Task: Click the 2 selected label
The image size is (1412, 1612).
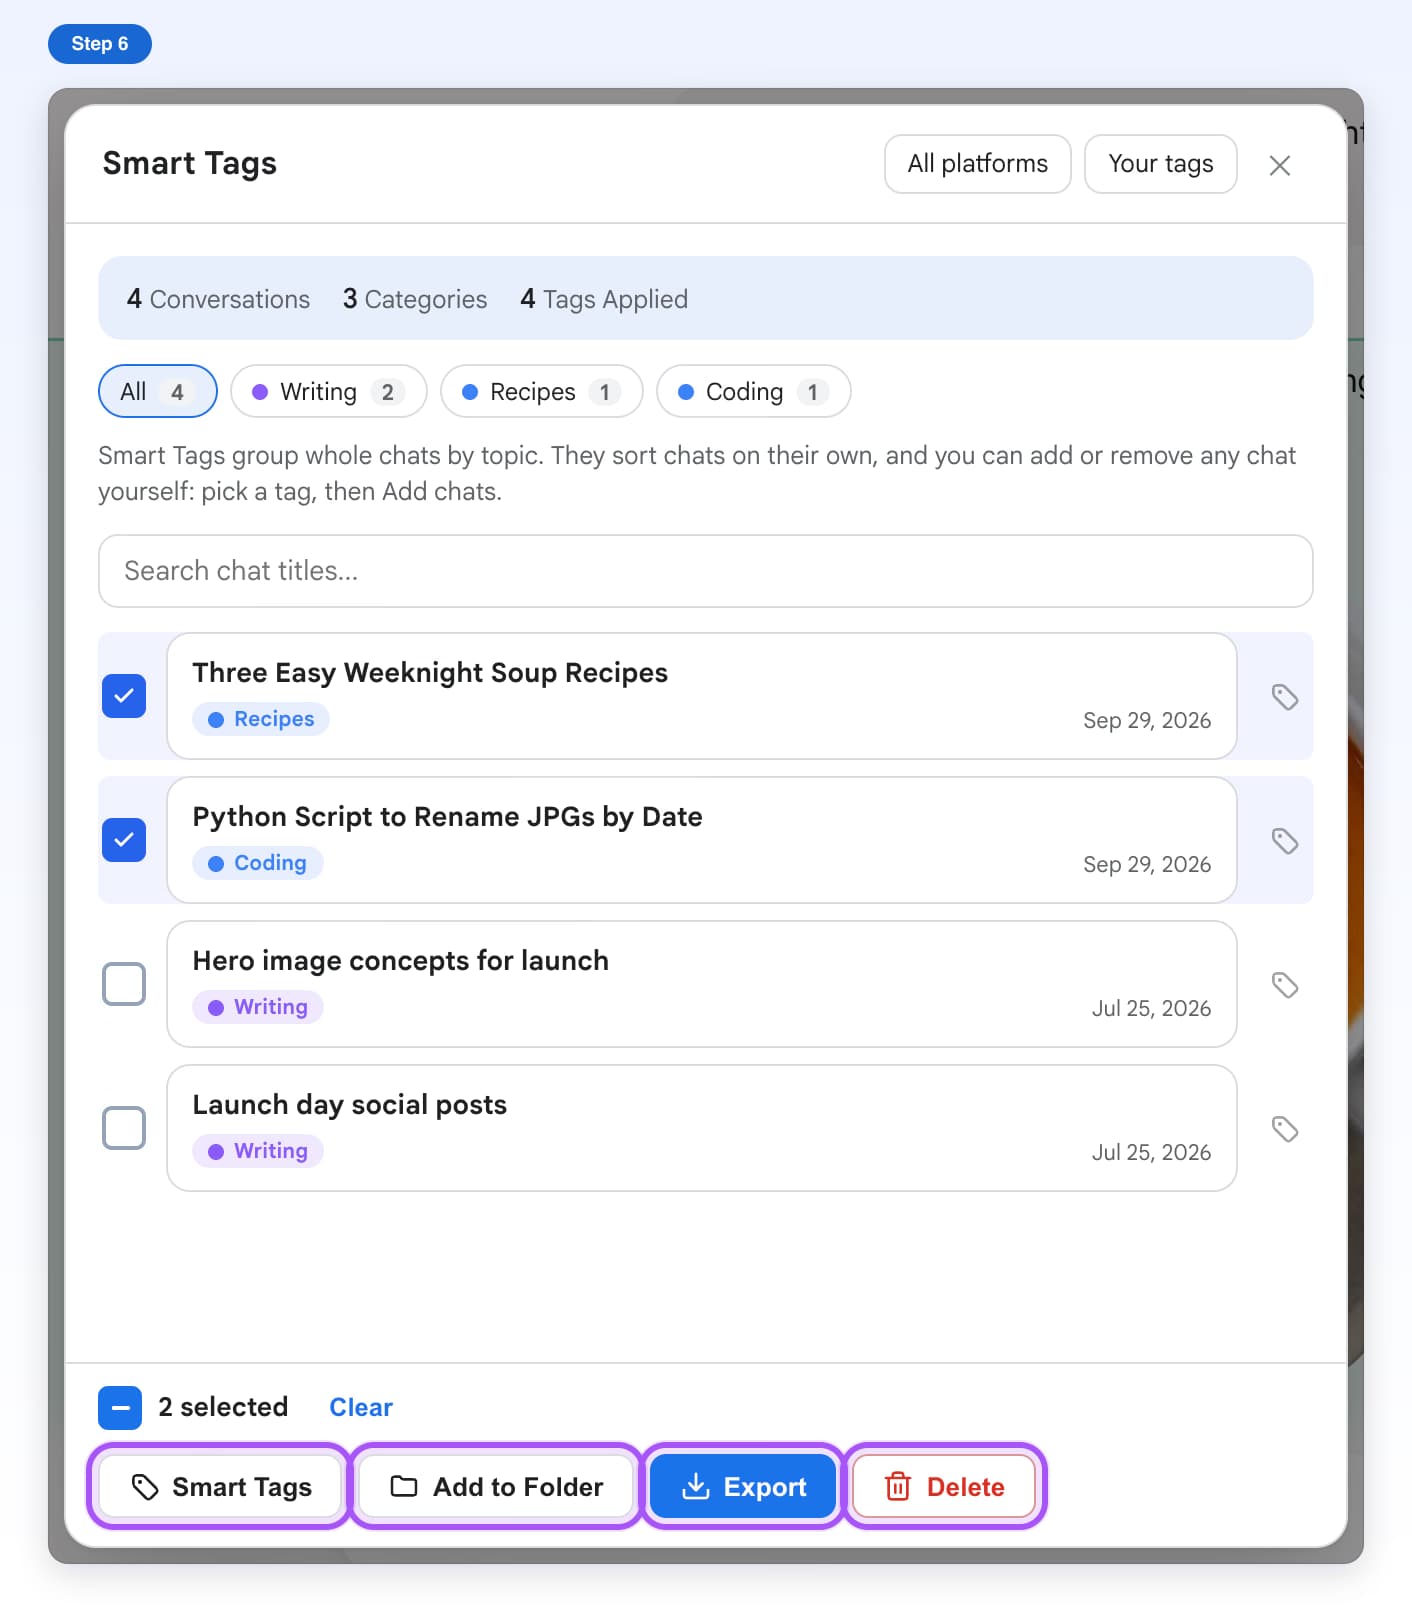Action: tap(223, 1407)
